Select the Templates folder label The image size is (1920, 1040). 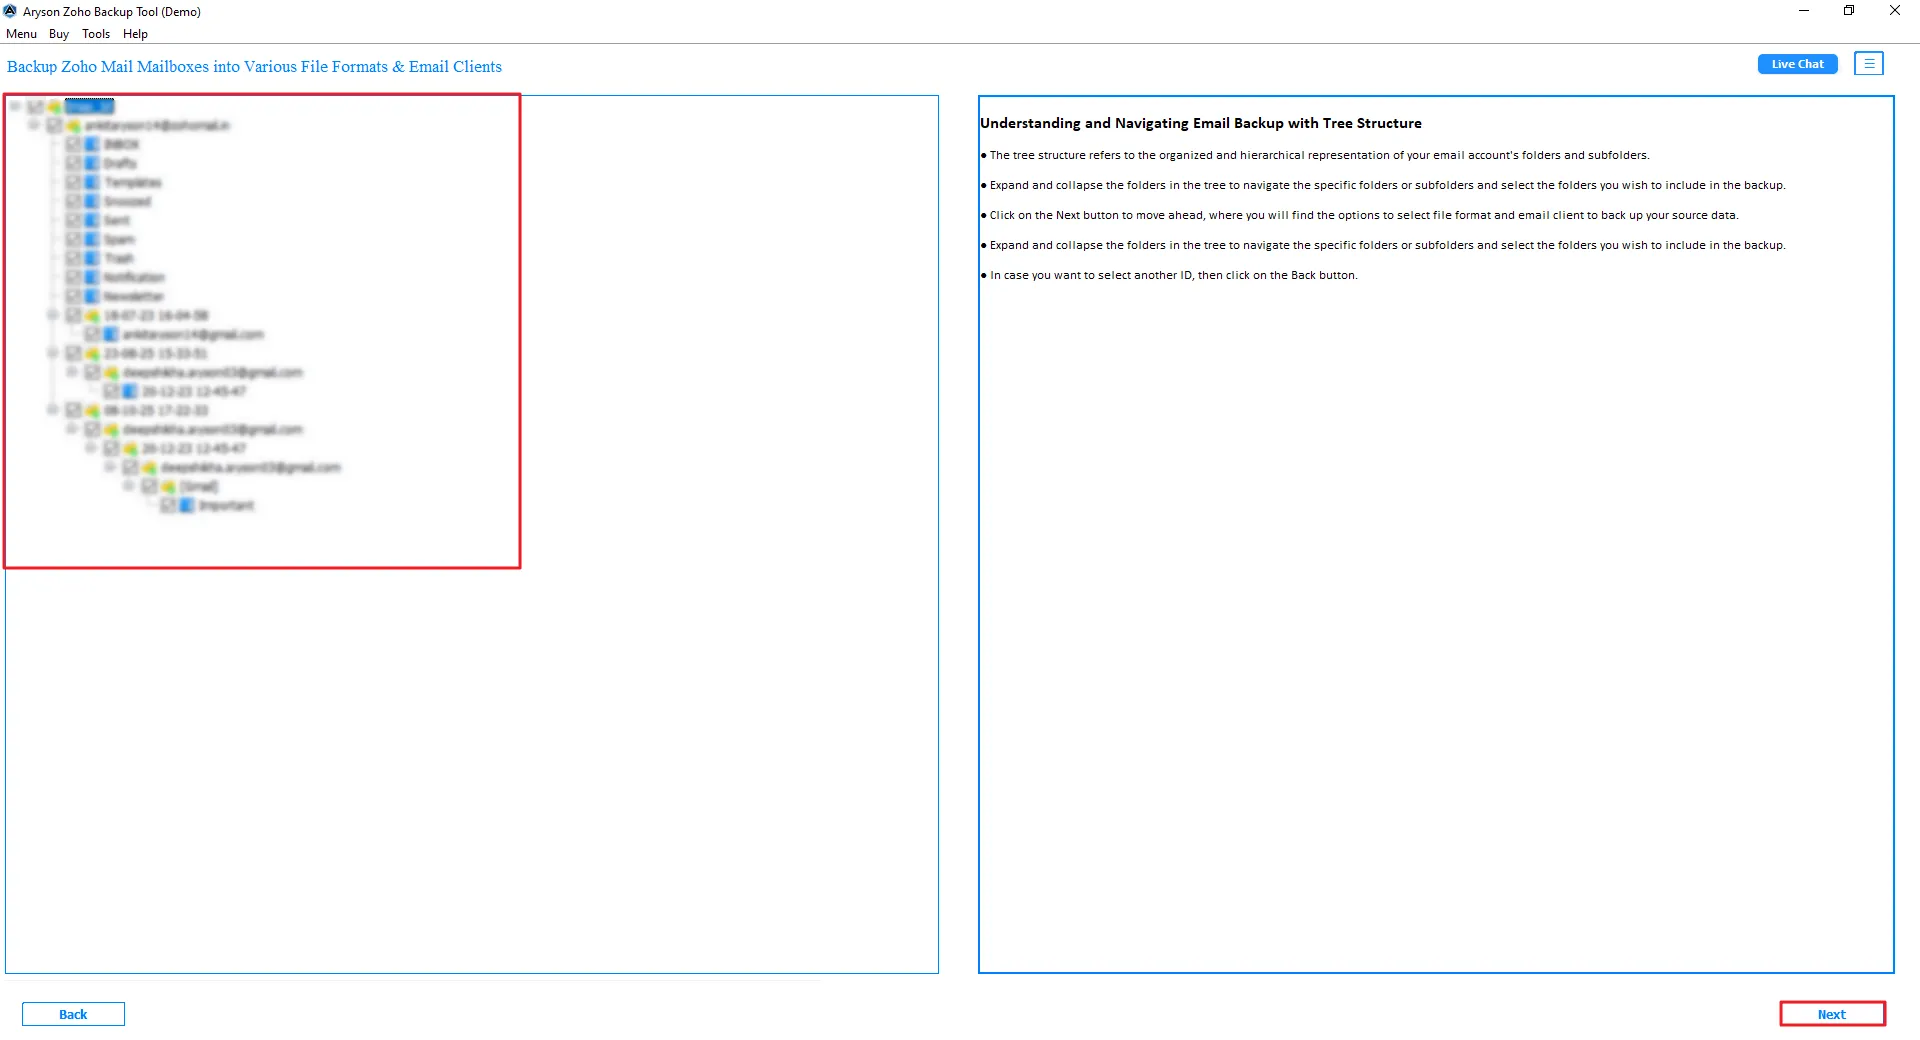tap(132, 182)
